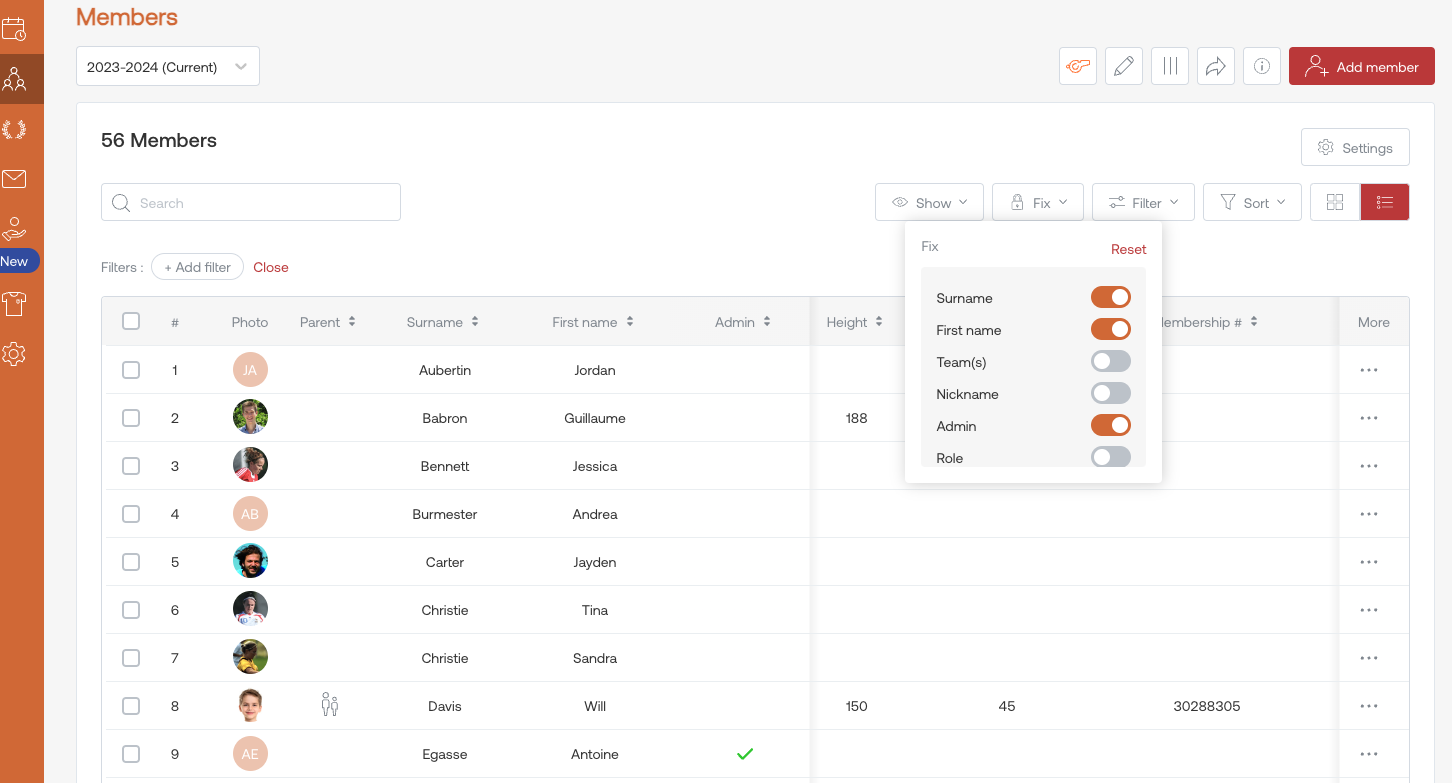Toggle off First name fix switch
Image resolution: width=1452 pixels, height=783 pixels.
tap(1111, 329)
